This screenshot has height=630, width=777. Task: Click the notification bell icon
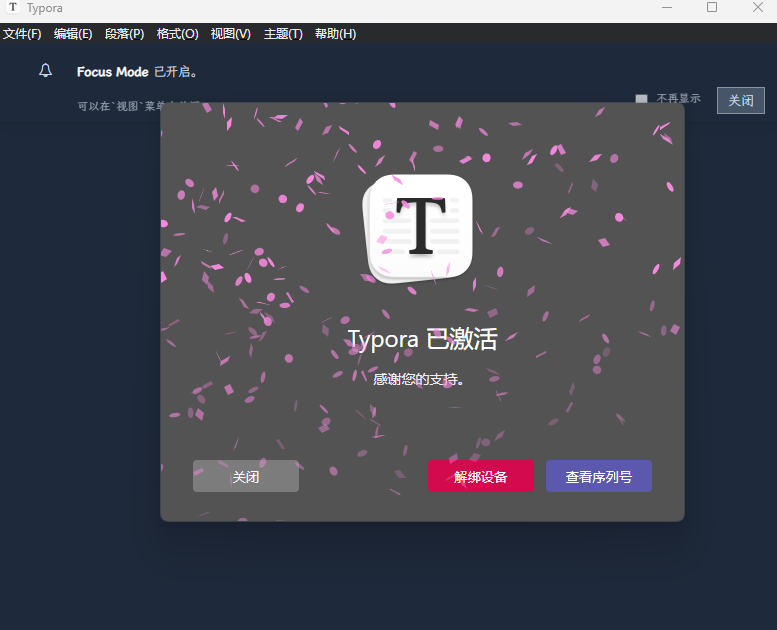pos(46,70)
